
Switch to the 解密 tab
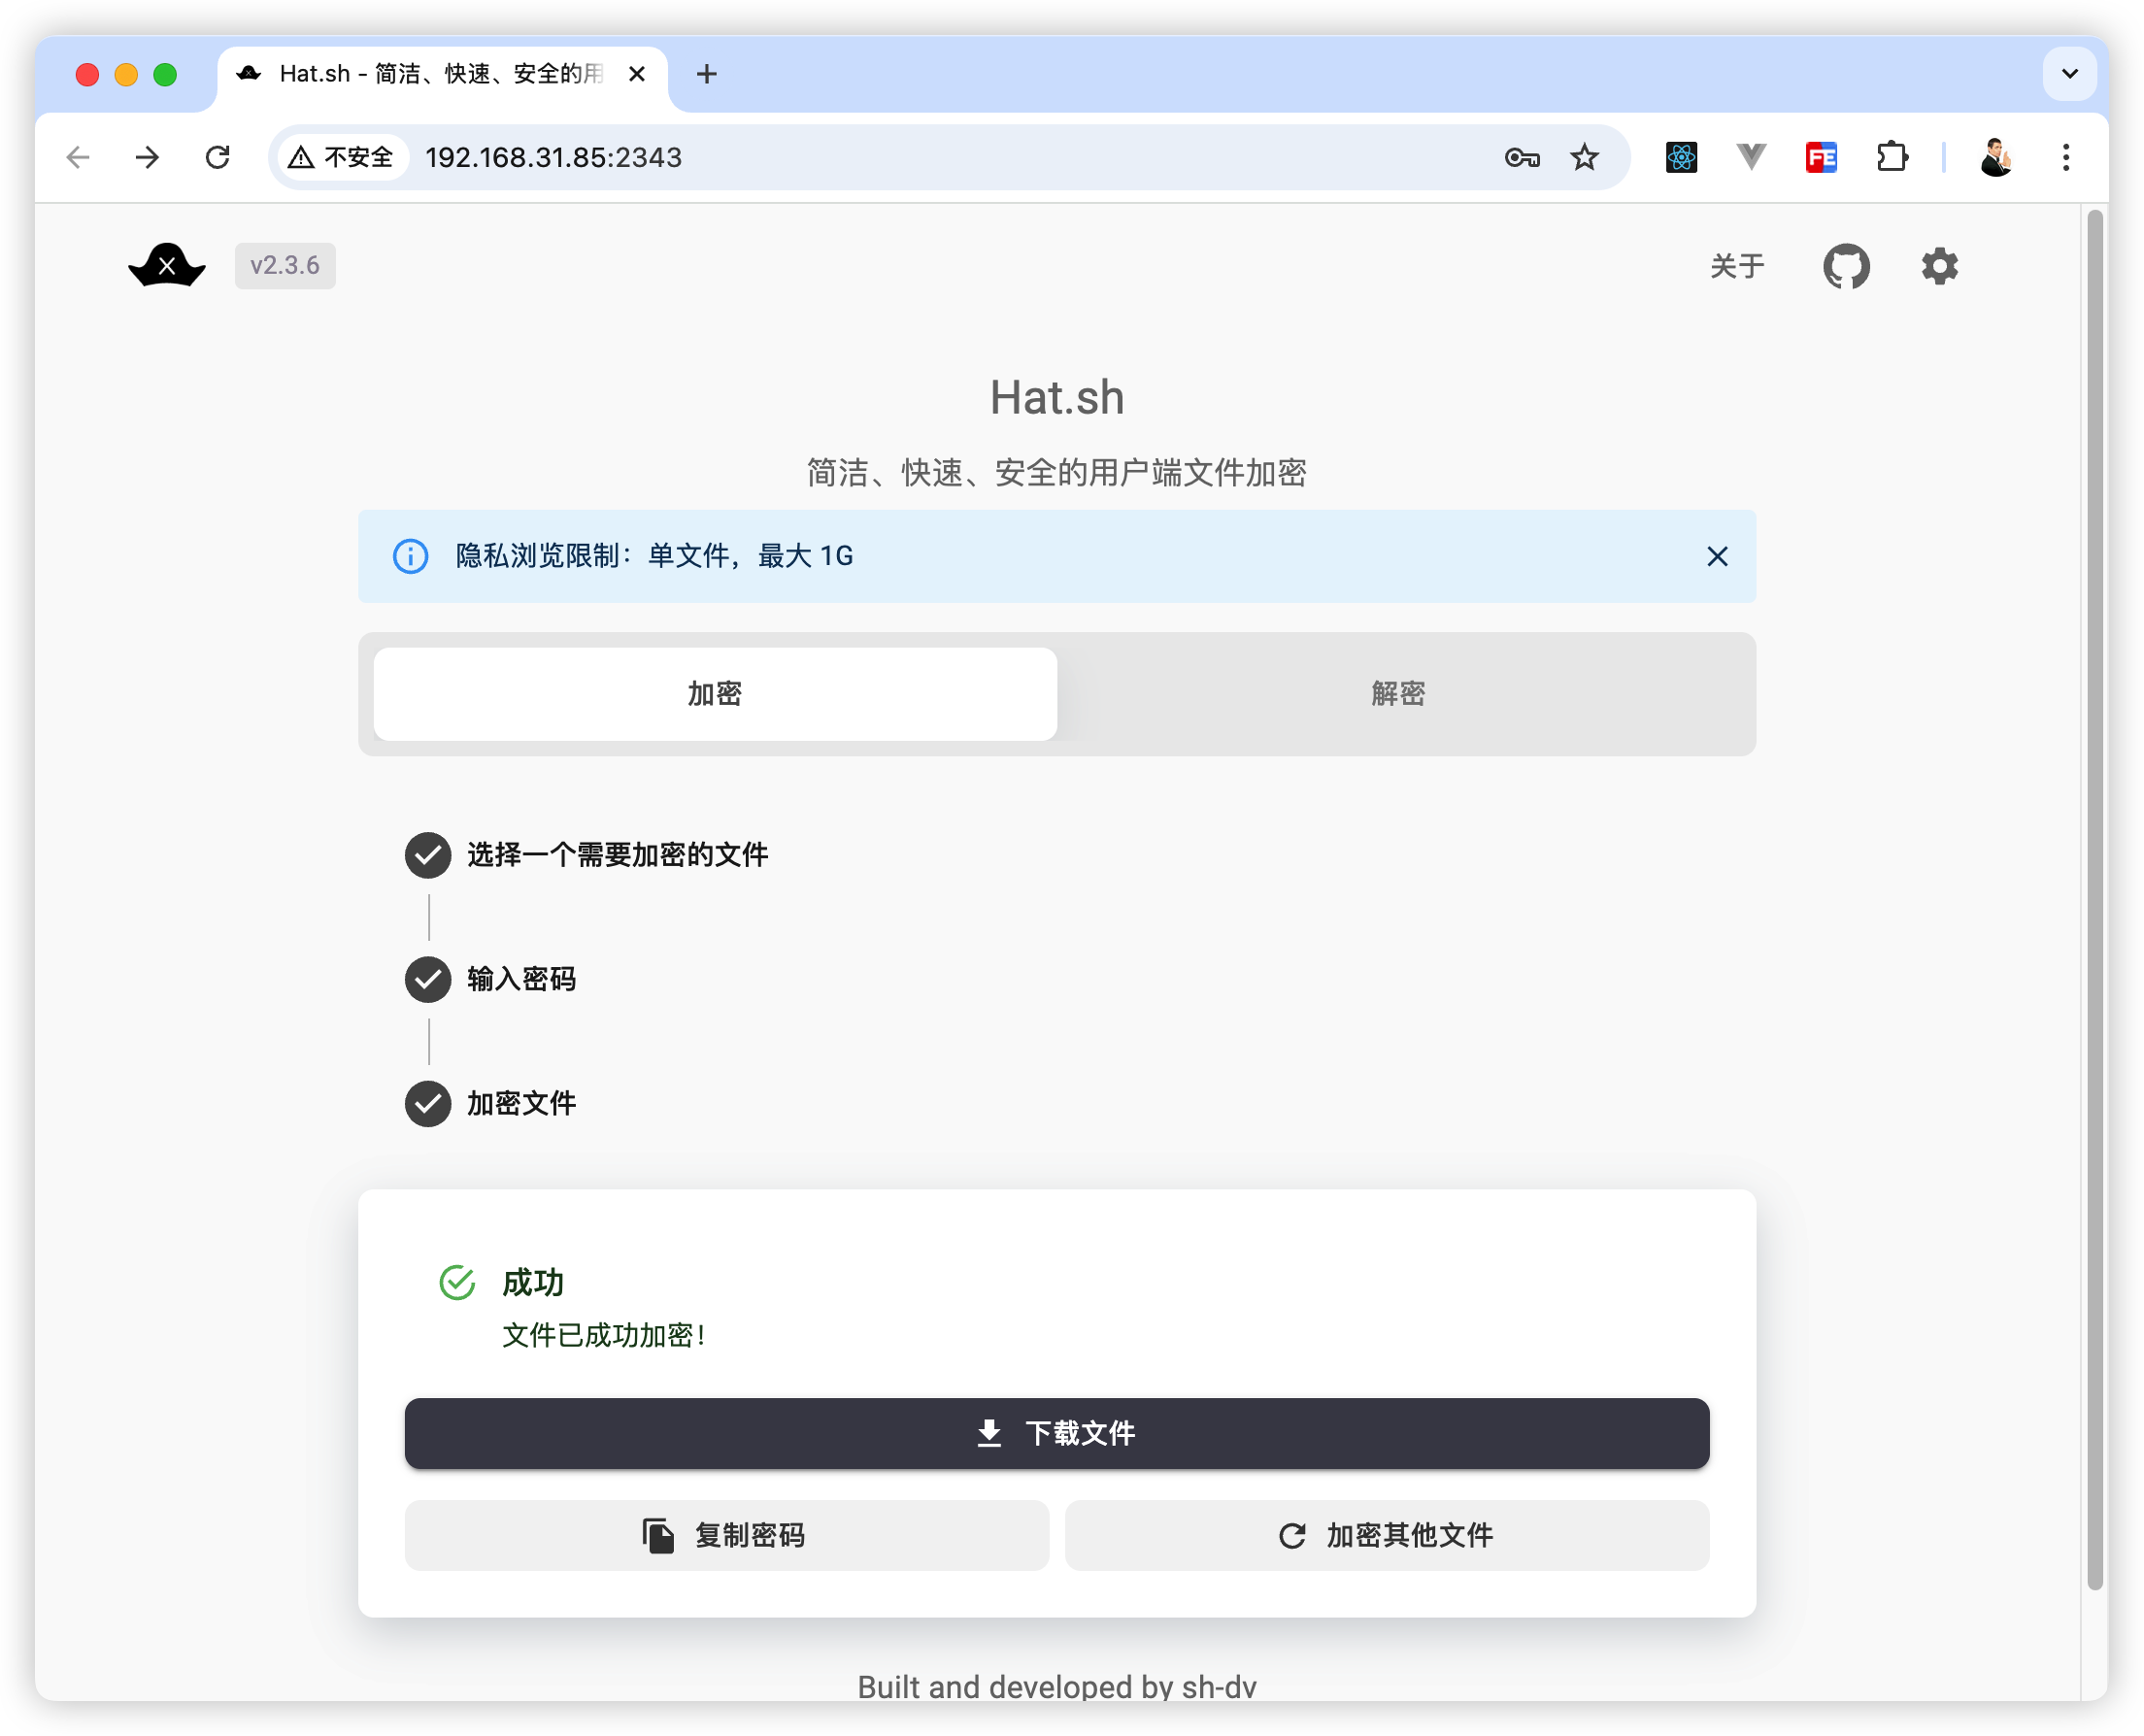click(x=1398, y=693)
